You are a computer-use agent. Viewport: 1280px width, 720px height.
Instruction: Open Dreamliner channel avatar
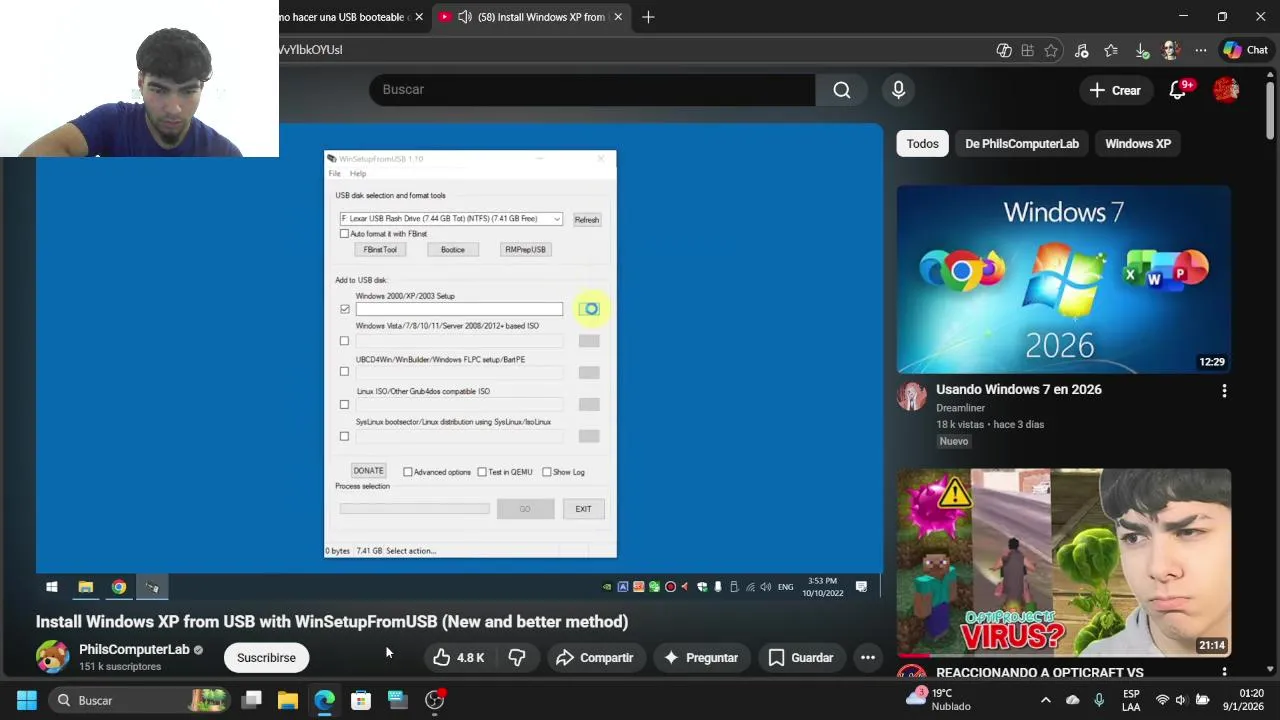(911, 396)
